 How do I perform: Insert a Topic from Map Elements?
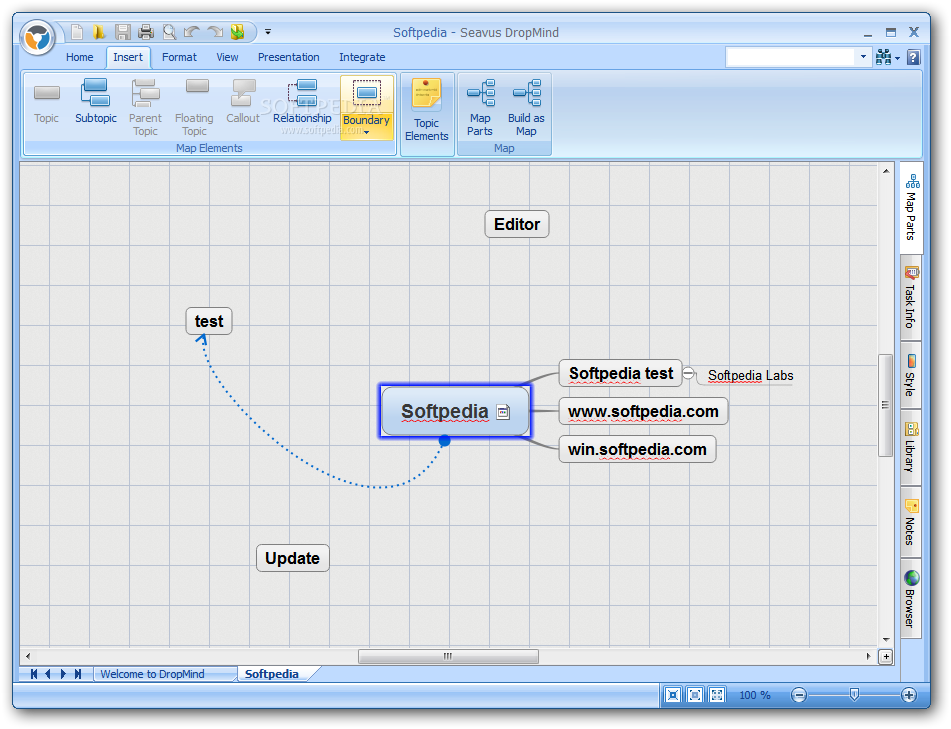point(47,101)
